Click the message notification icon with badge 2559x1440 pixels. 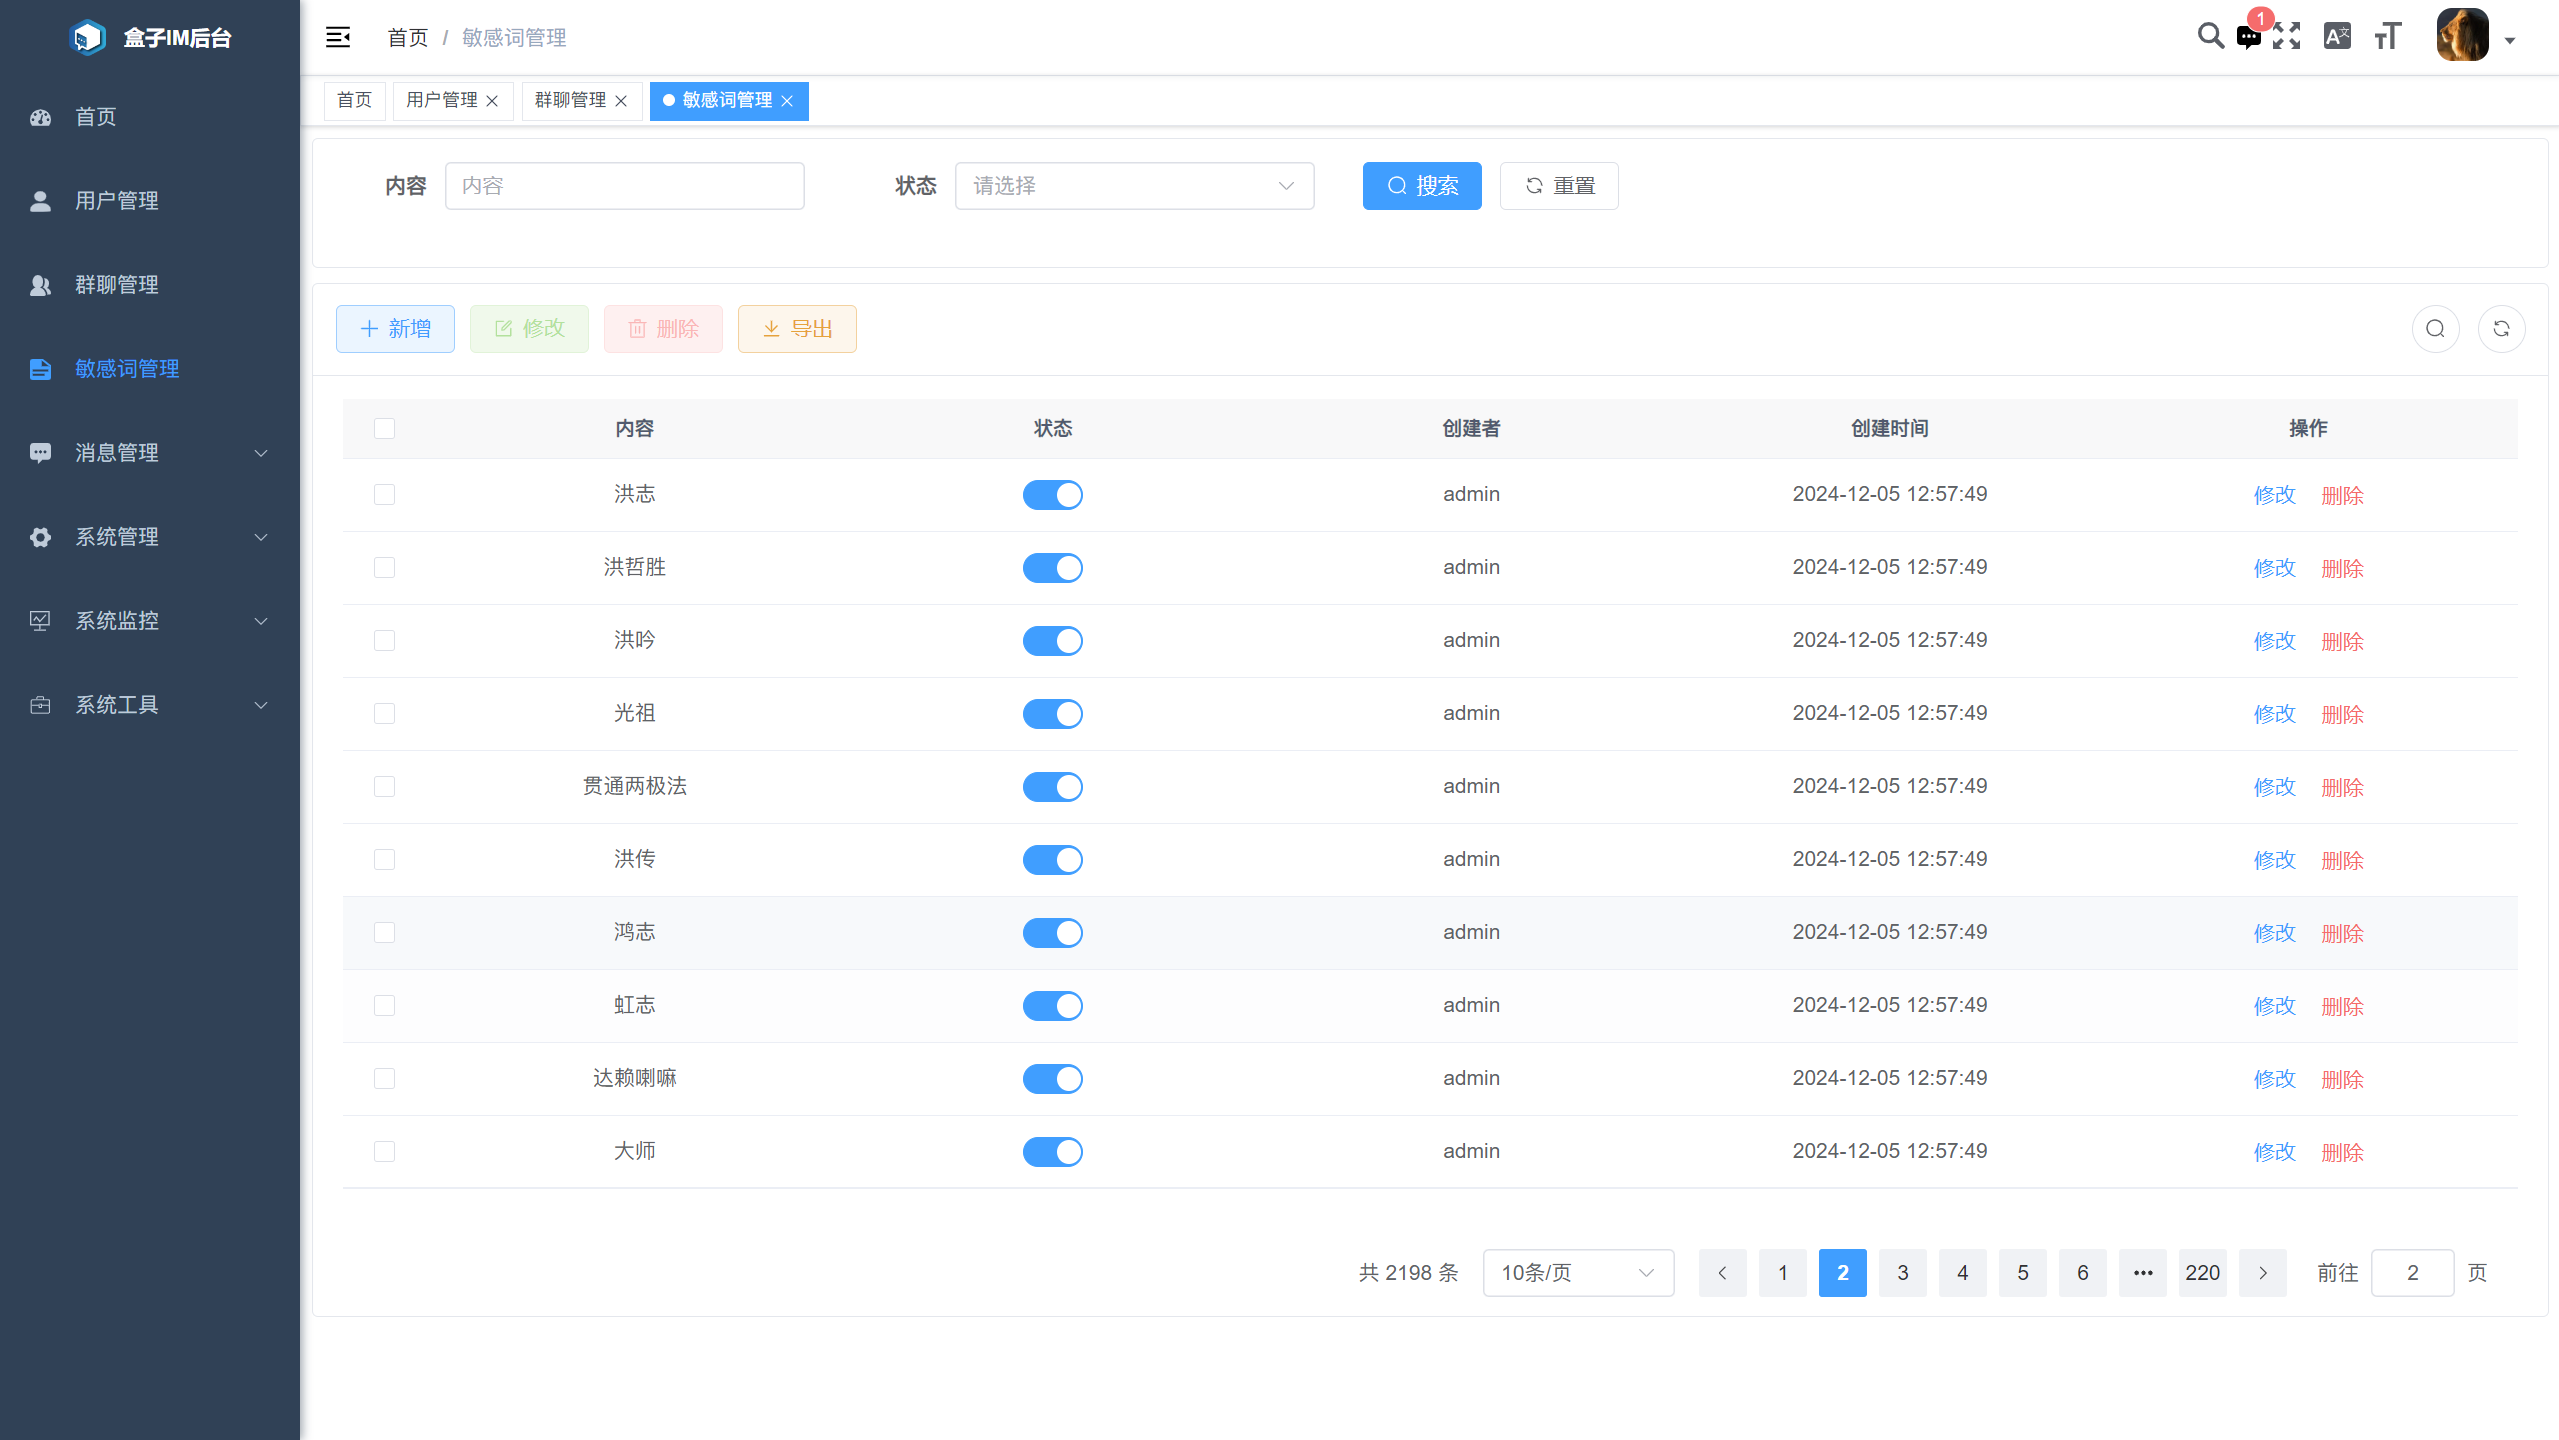pyautogui.click(x=2249, y=36)
